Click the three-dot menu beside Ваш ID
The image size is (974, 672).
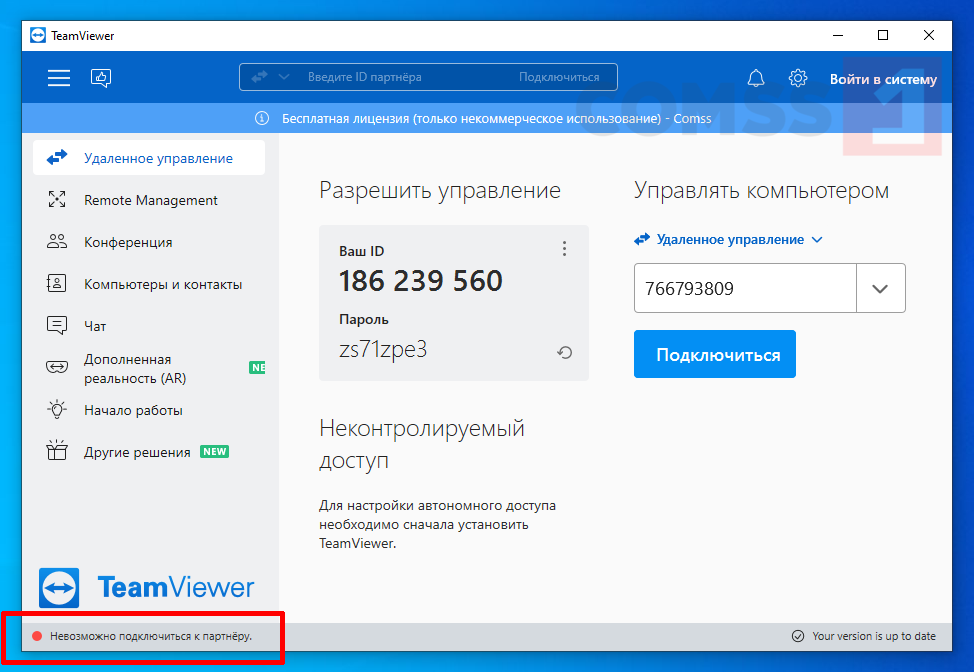coord(564,248)
